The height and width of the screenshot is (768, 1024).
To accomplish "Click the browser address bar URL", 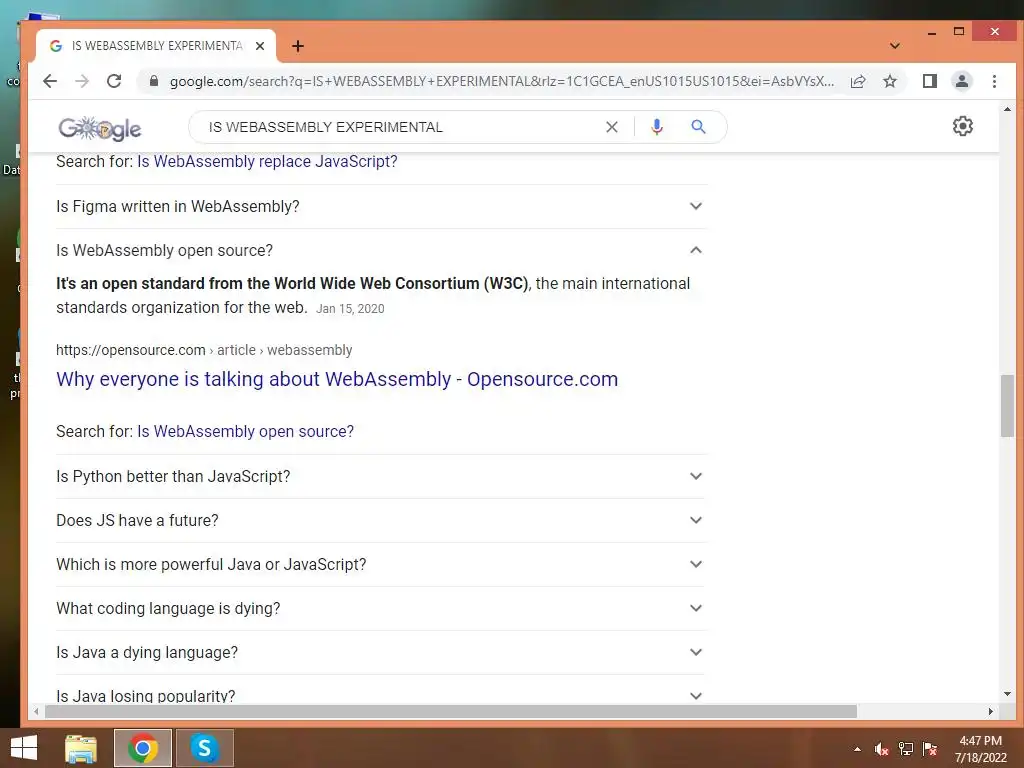I will pos(502,81).
